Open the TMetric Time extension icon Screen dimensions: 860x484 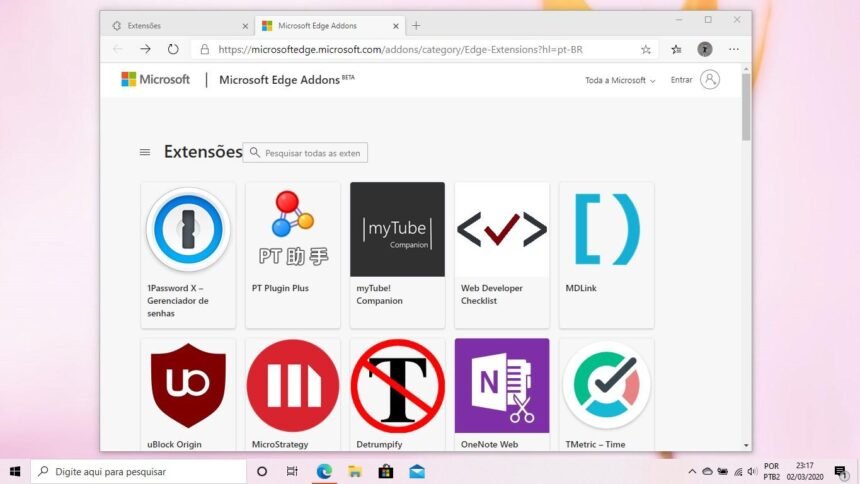click(x=607, y=386)
